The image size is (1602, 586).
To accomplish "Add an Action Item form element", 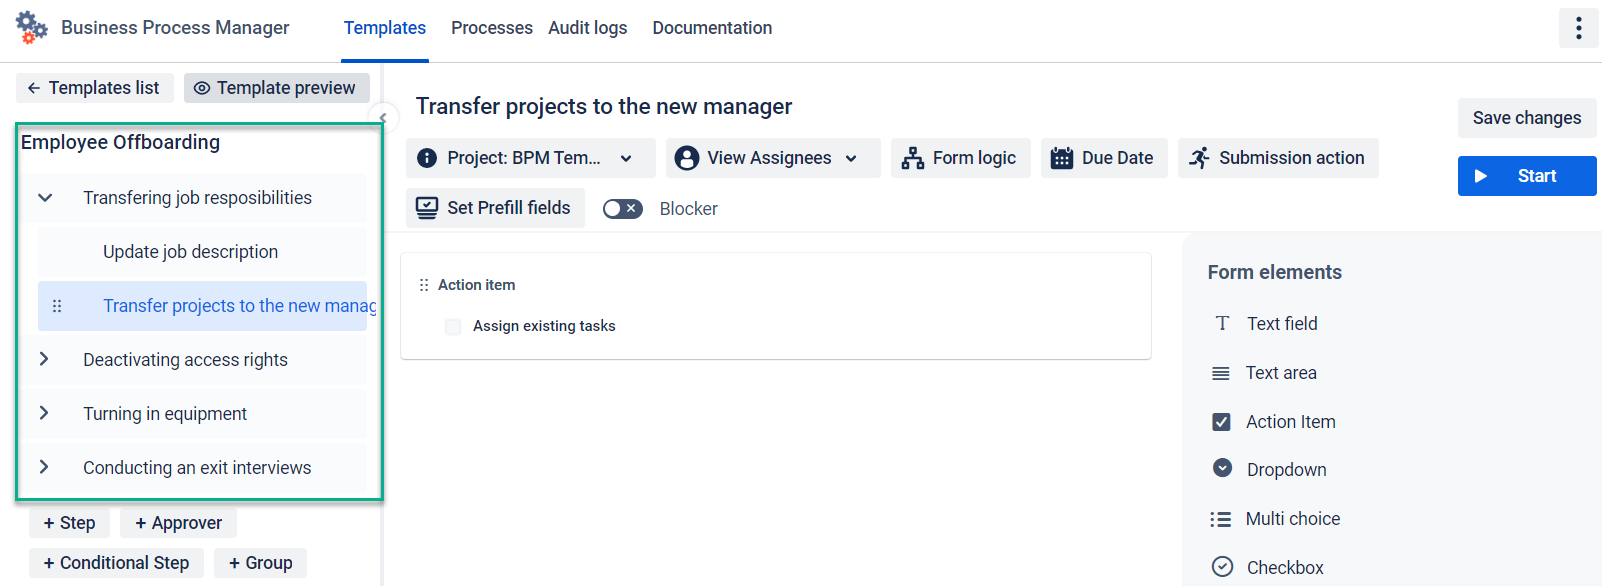I will 1290,421.
